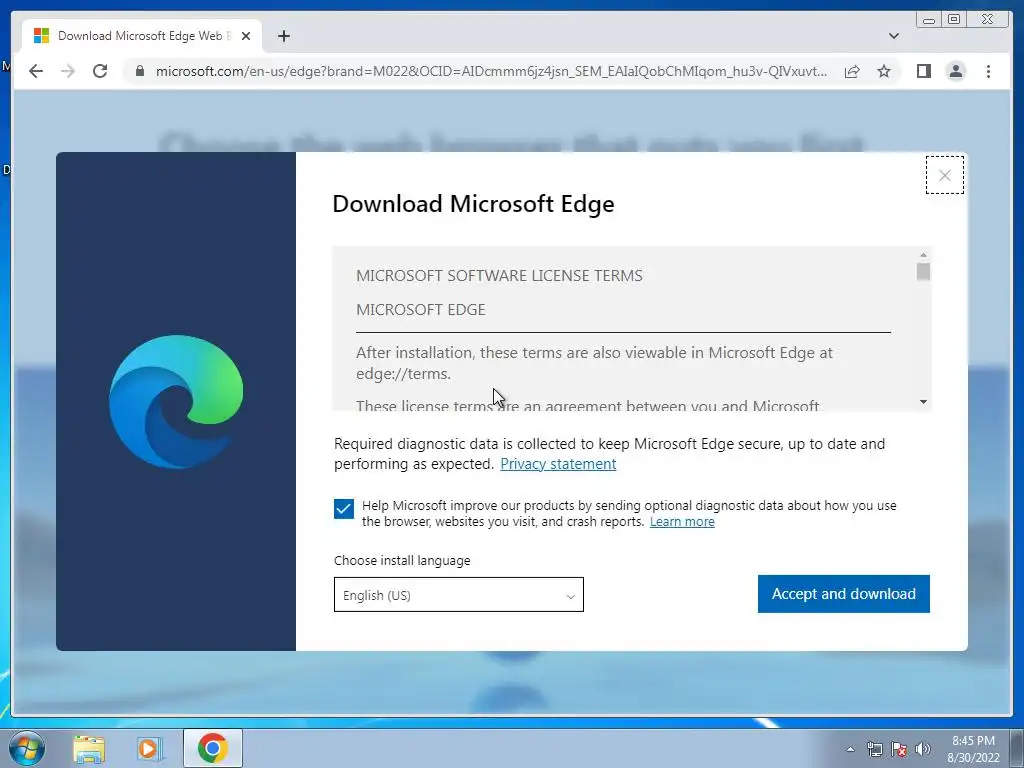Open Windows Explorer from taskbar

[x=89, y=749]
